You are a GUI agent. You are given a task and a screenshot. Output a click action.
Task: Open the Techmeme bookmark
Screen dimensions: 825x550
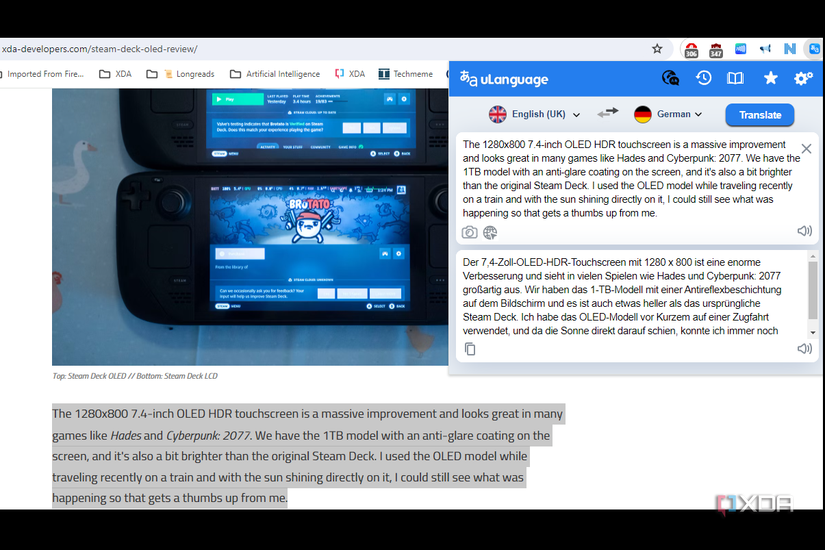pyautogui.click(x=406, y=74)
